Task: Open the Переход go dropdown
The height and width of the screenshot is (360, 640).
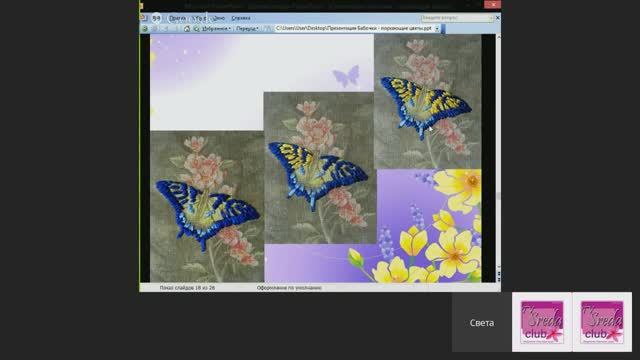Action: (247, 29)
